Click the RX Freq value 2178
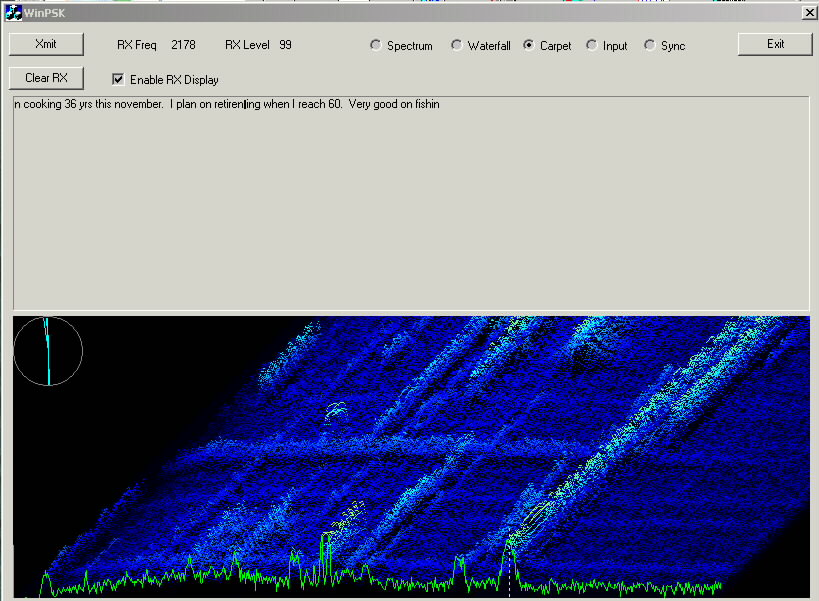The width and height of the screenshot is (819, 601). coord(183,45)
